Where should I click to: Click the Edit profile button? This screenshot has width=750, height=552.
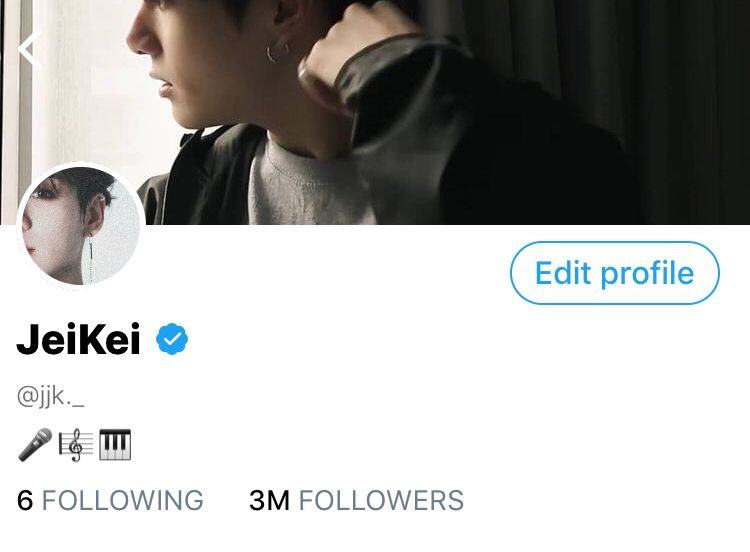(615, 273)
